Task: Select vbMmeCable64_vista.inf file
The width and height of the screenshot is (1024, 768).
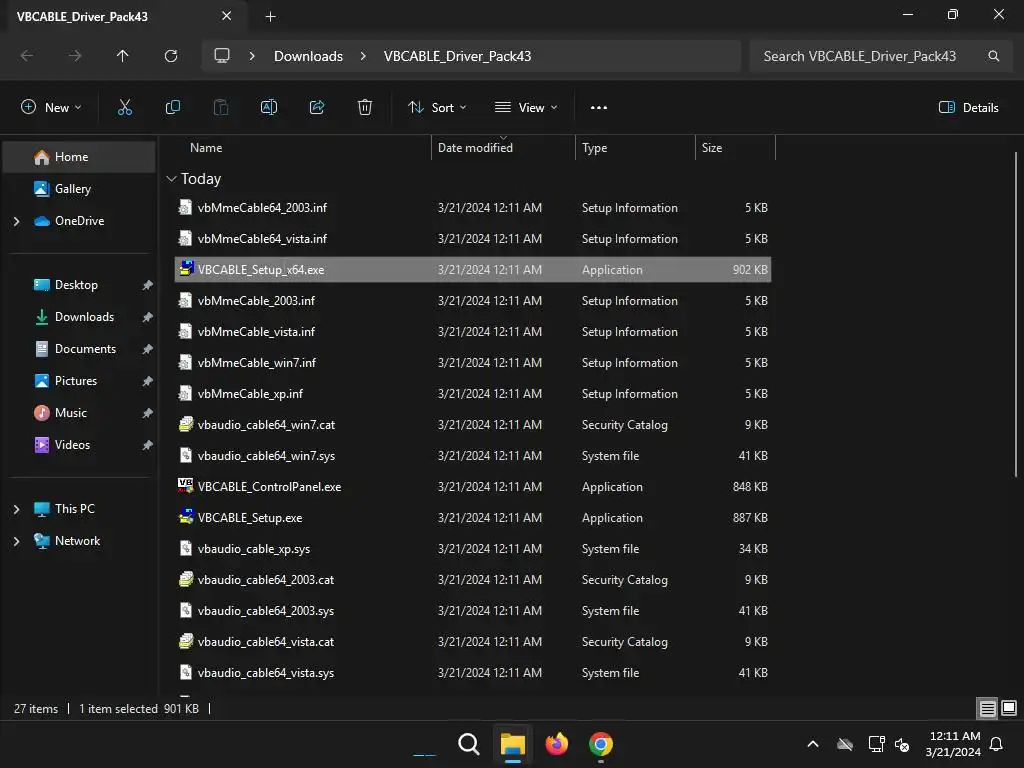Action: [473, 239]
